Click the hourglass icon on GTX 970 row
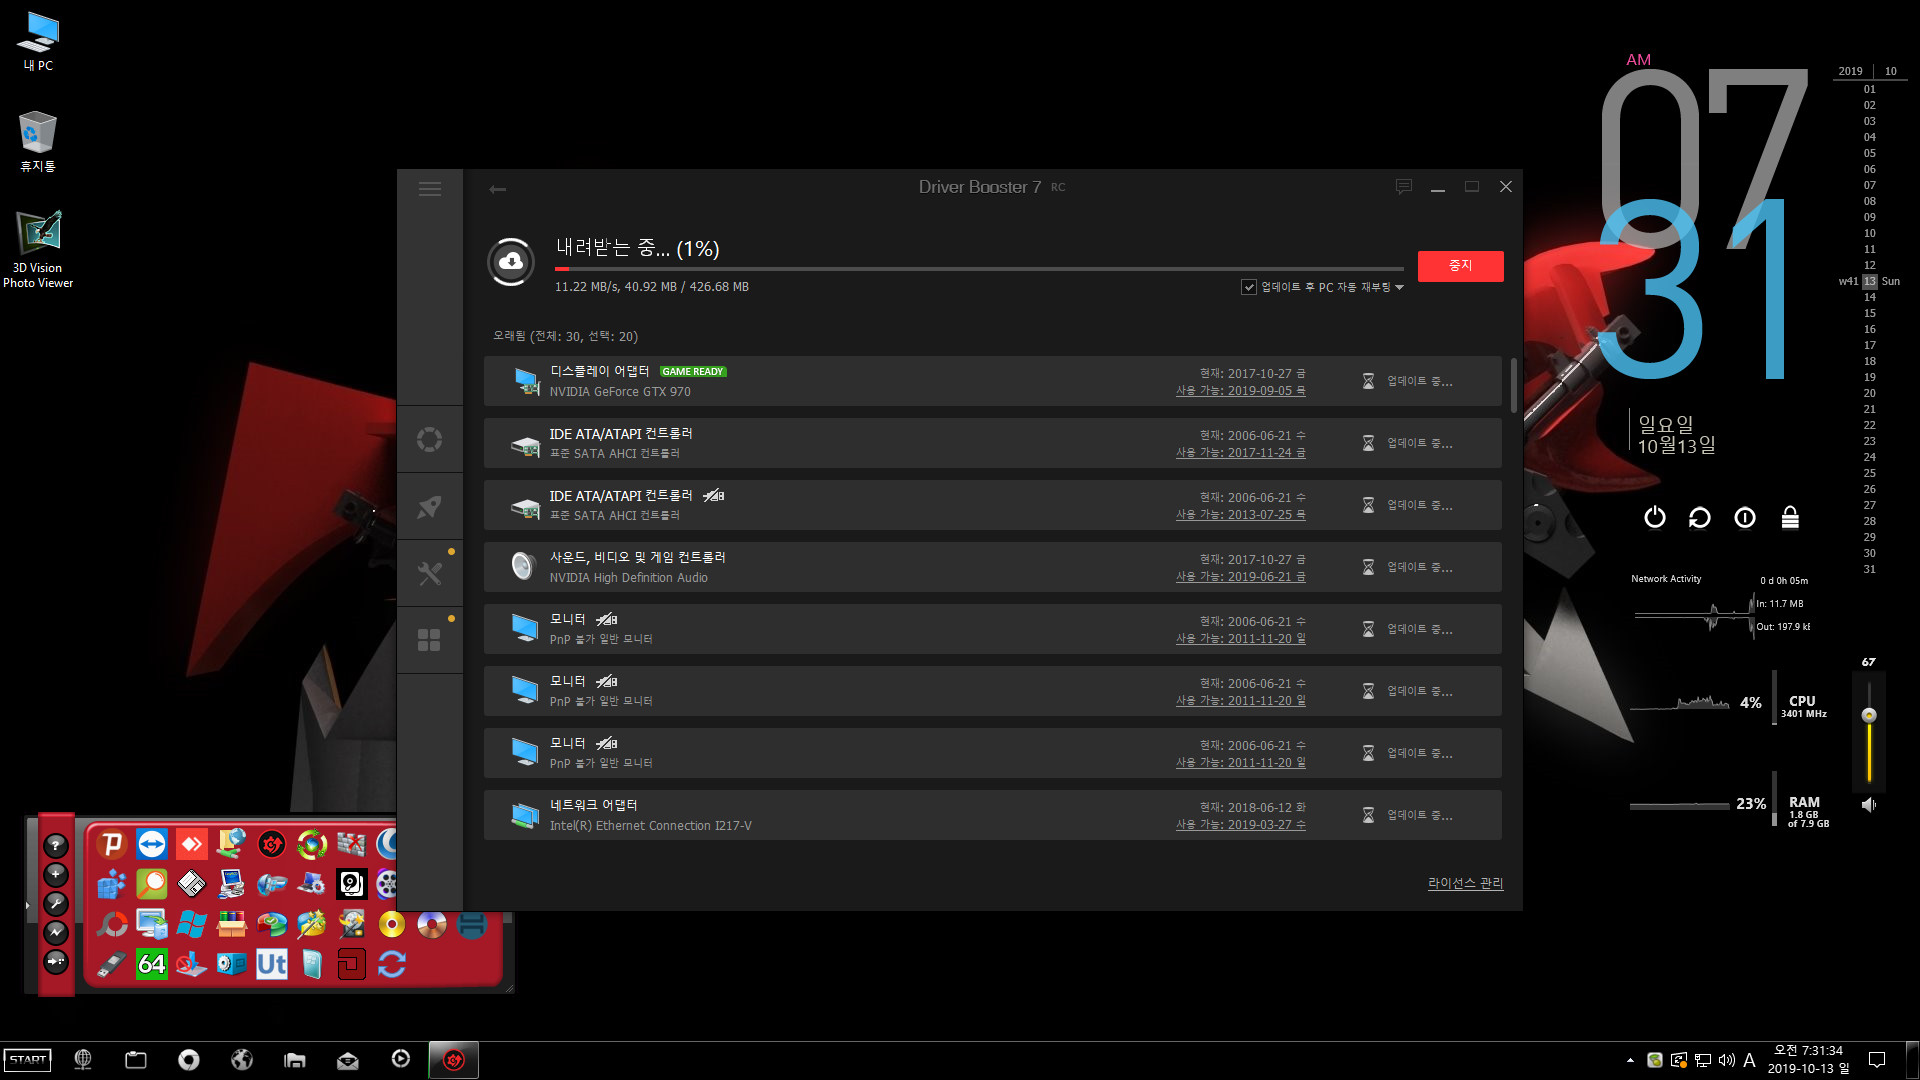Screen dimensions: 1920x1080 click(x=1368, y=381)
